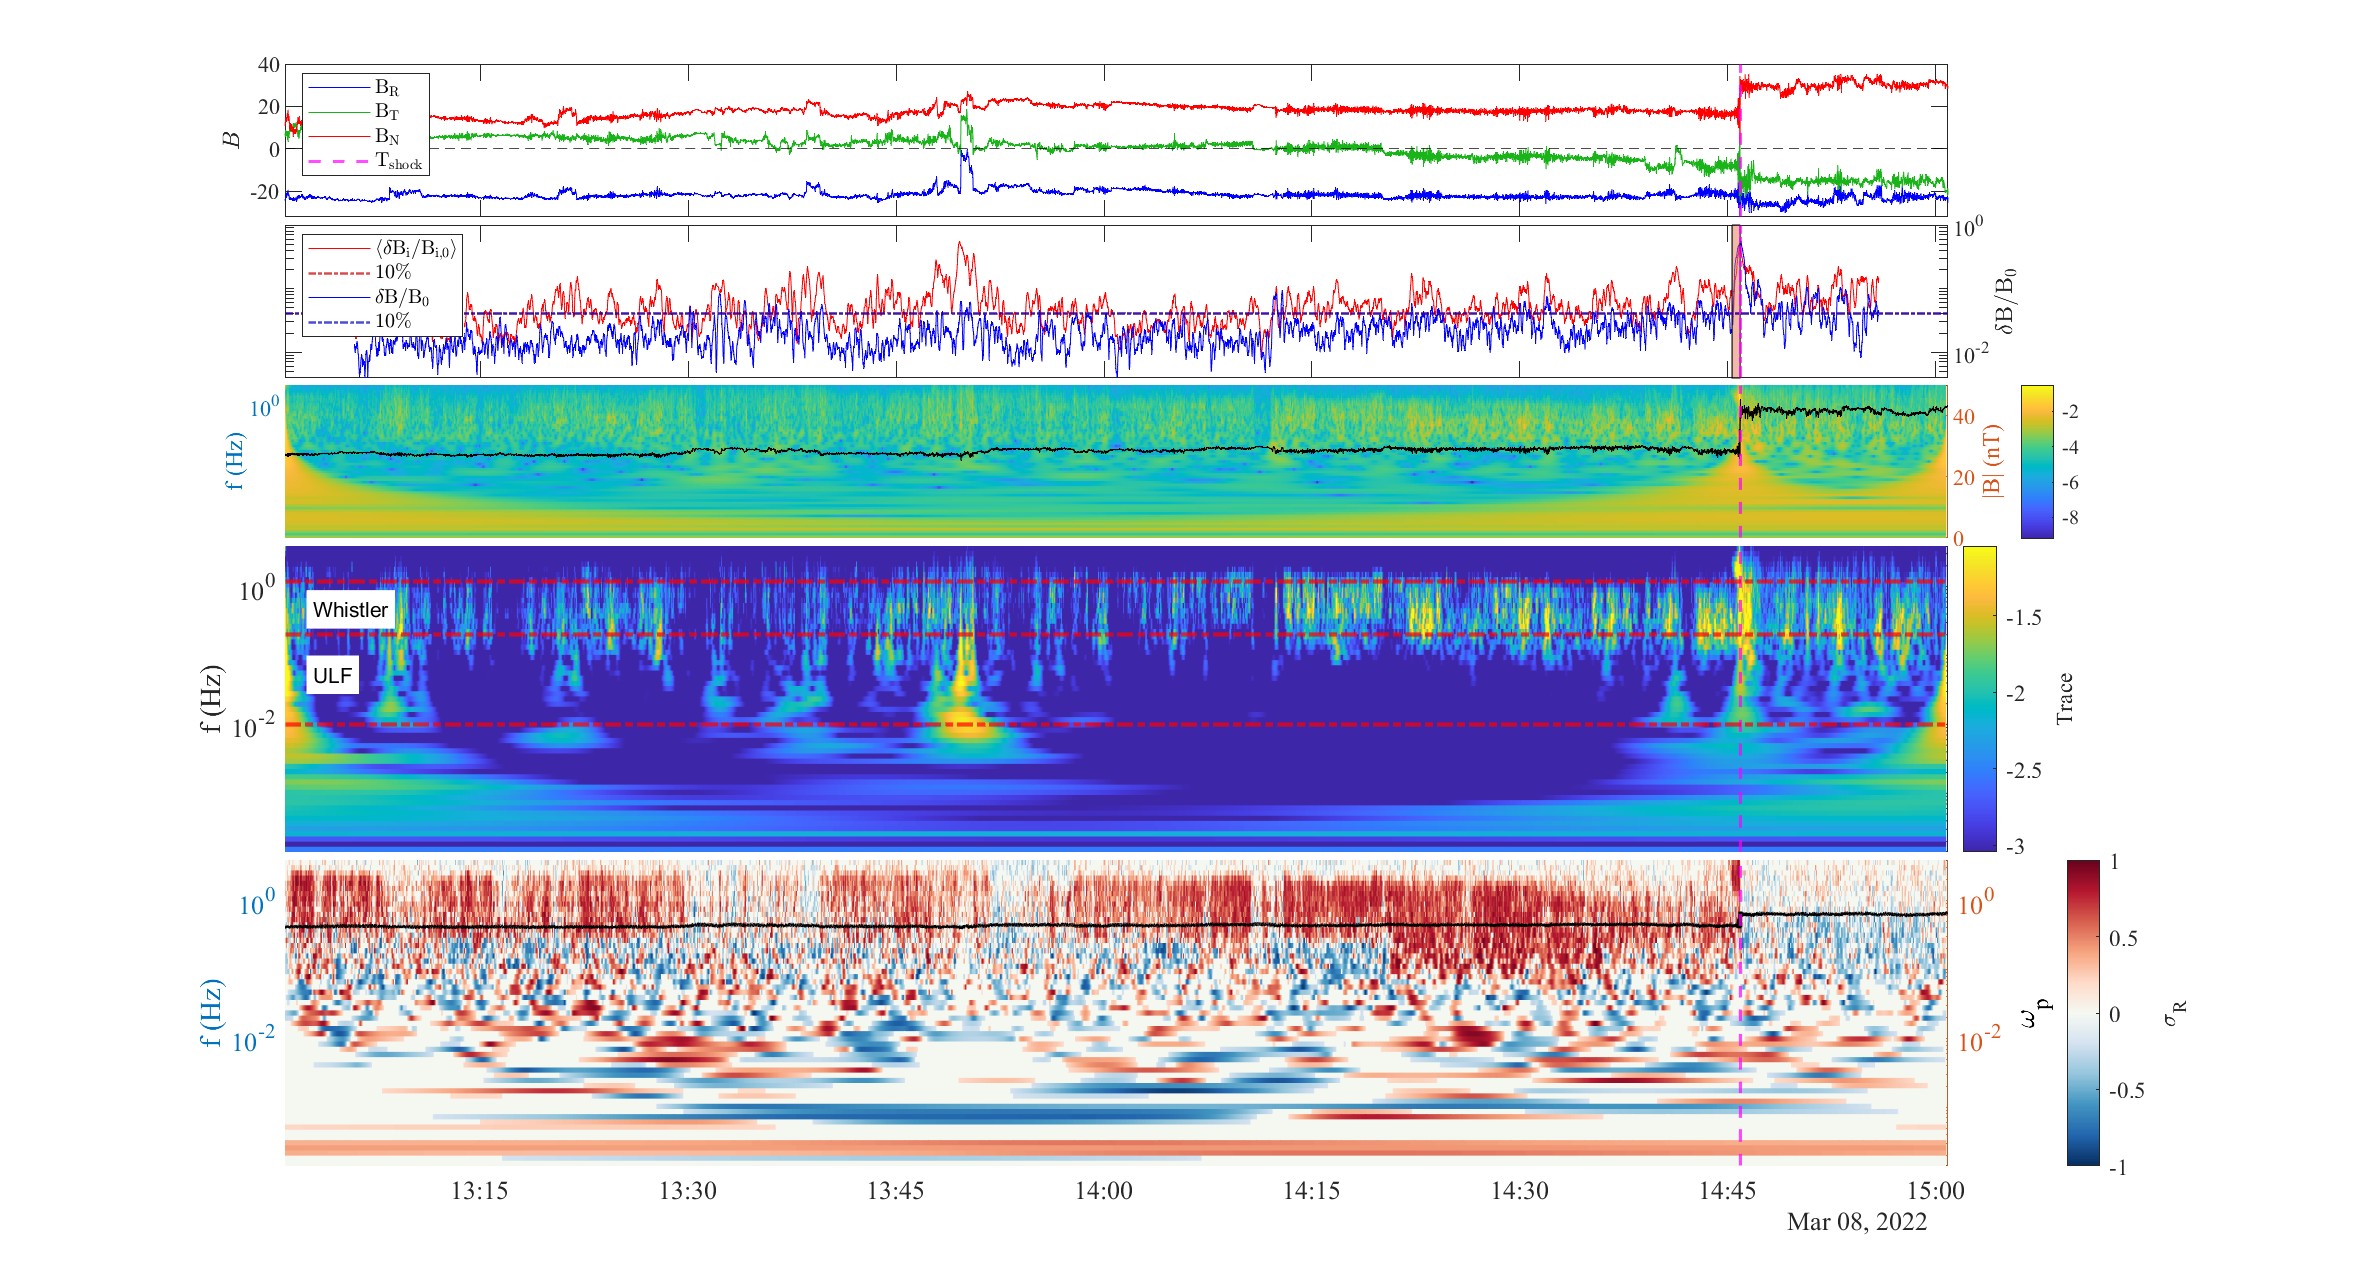Click the ⟨δBi/Bi,0⟩ legend entry
The image size is (2375, 1281).
click(382, 248)
